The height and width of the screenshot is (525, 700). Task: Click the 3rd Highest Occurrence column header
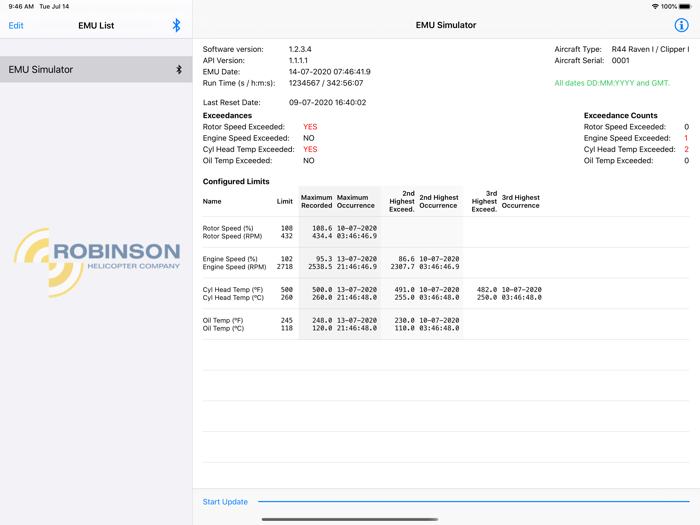point(521,201)
